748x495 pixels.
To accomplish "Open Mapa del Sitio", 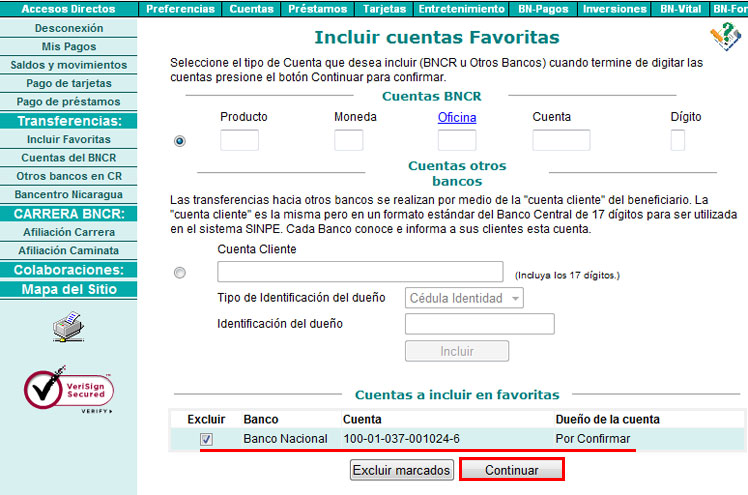I will click(69, 289).
